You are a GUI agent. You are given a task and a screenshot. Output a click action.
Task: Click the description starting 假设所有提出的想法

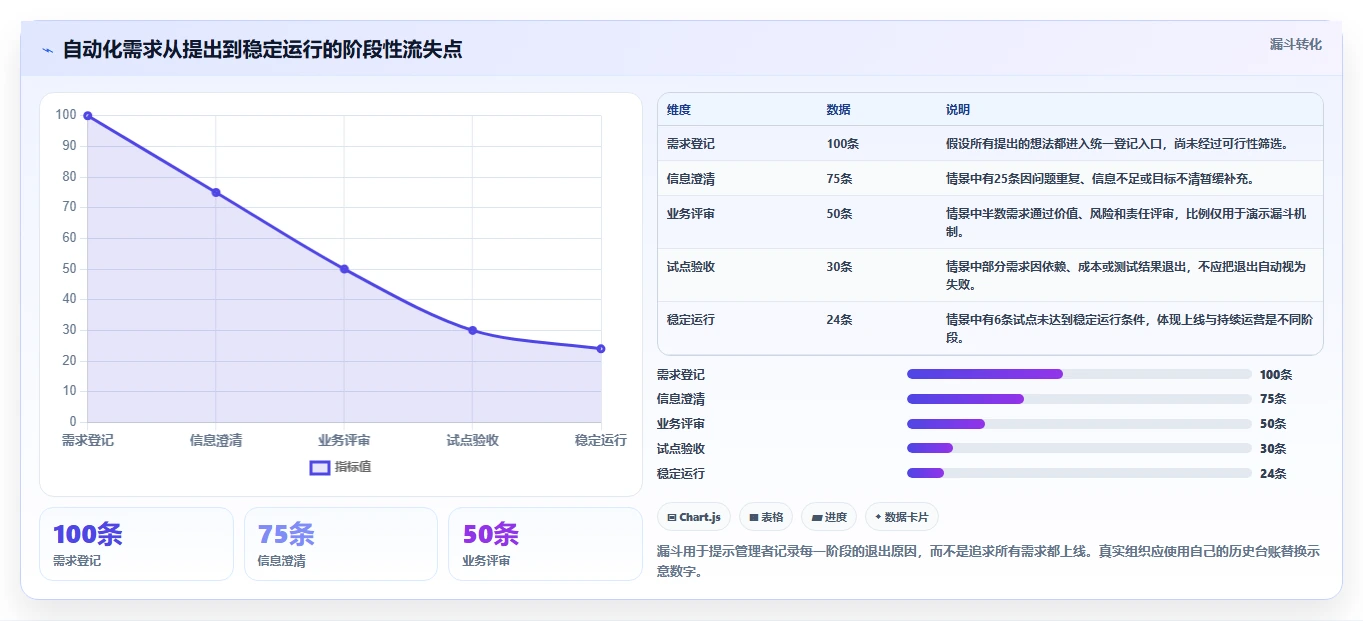pyautogui.click(x=1117, y=144)
